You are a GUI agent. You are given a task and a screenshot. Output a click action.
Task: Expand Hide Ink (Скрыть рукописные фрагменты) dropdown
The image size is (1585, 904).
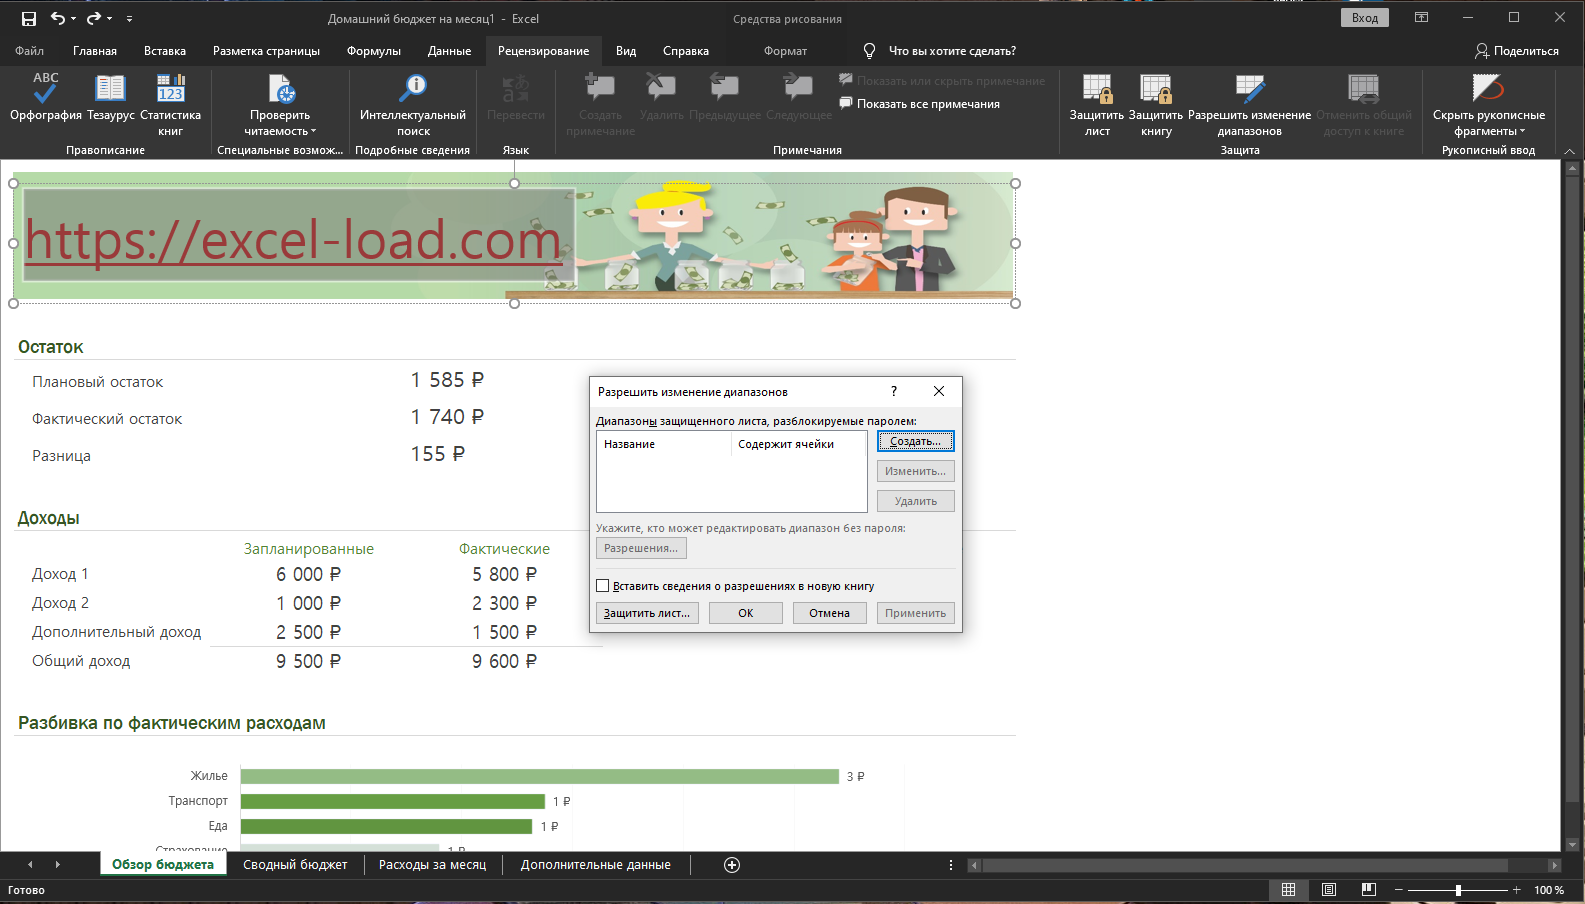1522,131
